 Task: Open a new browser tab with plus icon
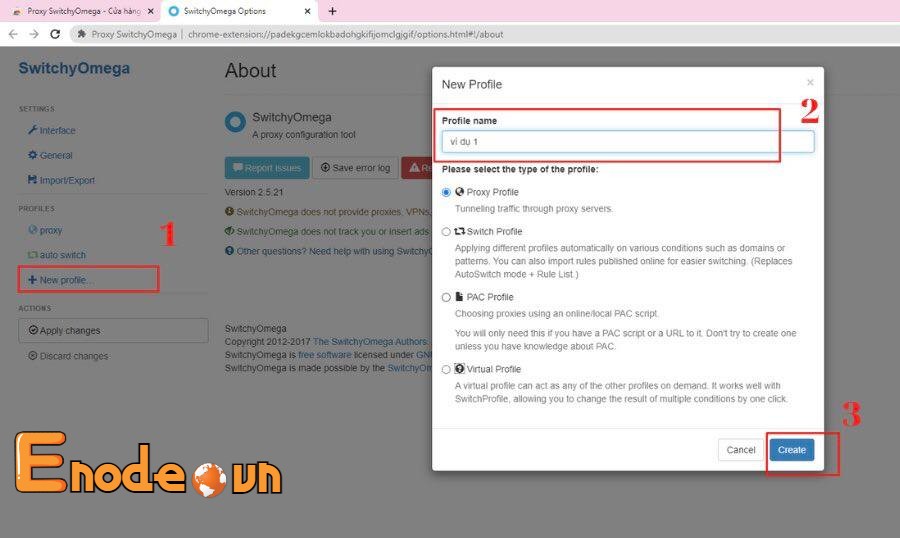[x=332, y=11]
